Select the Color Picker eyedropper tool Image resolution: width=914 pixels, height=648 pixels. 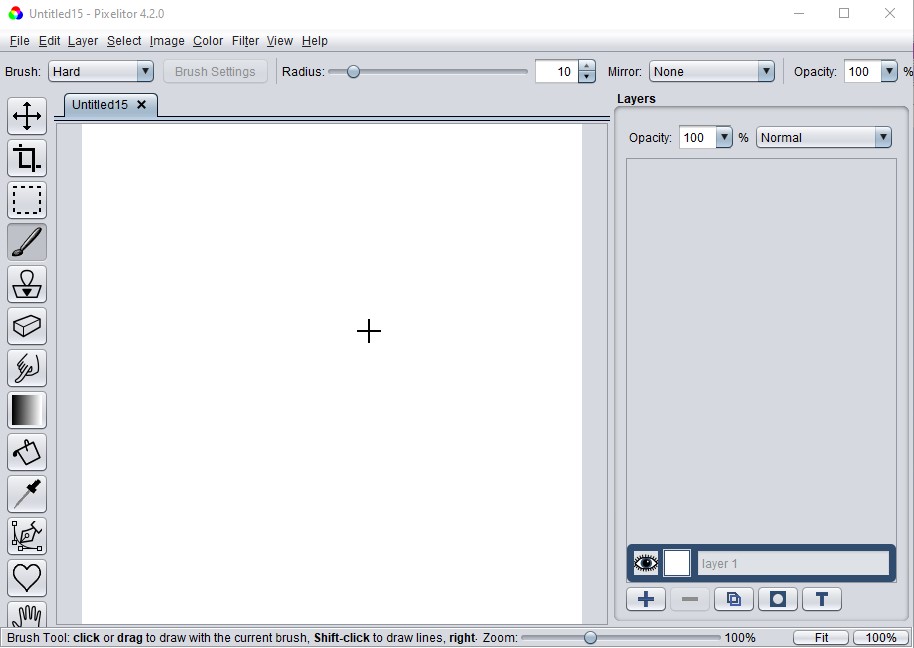[x=27, y=494]
